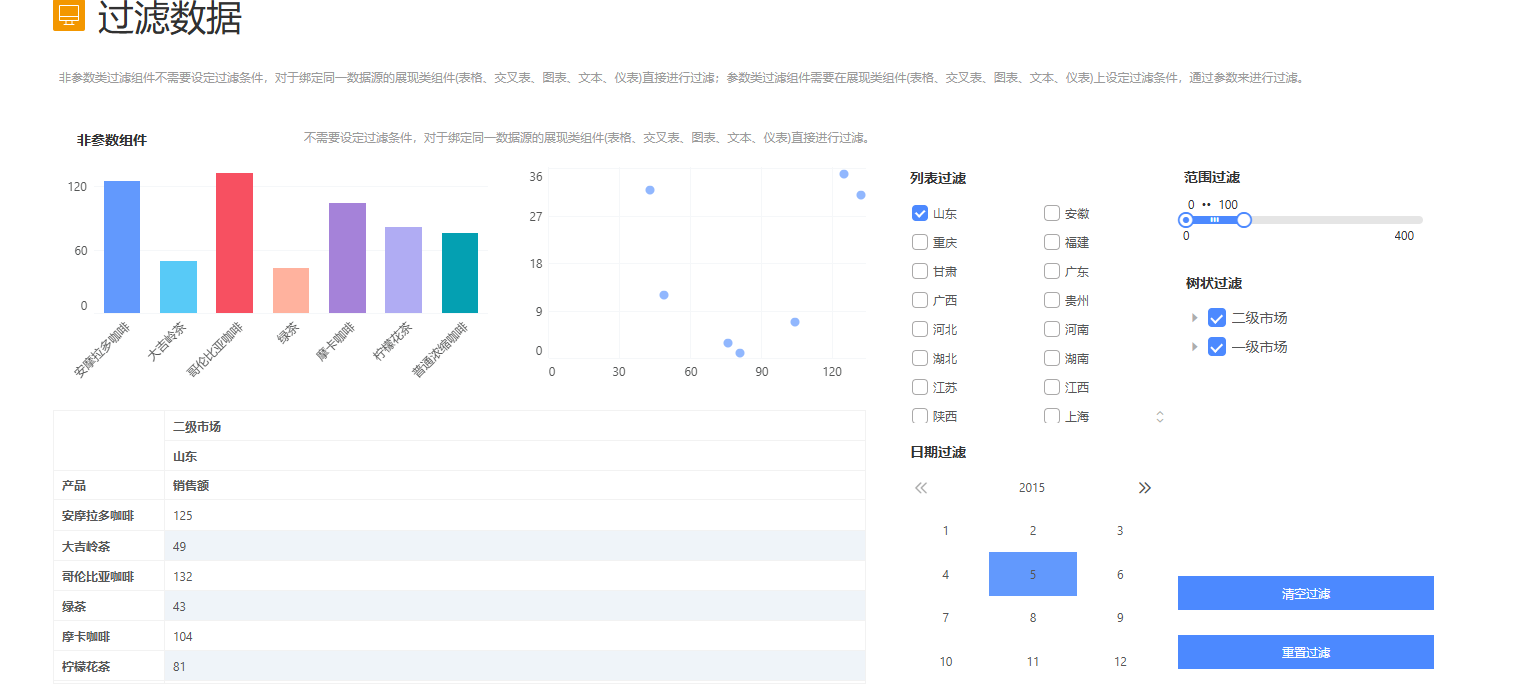1522x686 pixels.
Task: Select month 8 in the date filter
Action: click(x=1033, y=618)
